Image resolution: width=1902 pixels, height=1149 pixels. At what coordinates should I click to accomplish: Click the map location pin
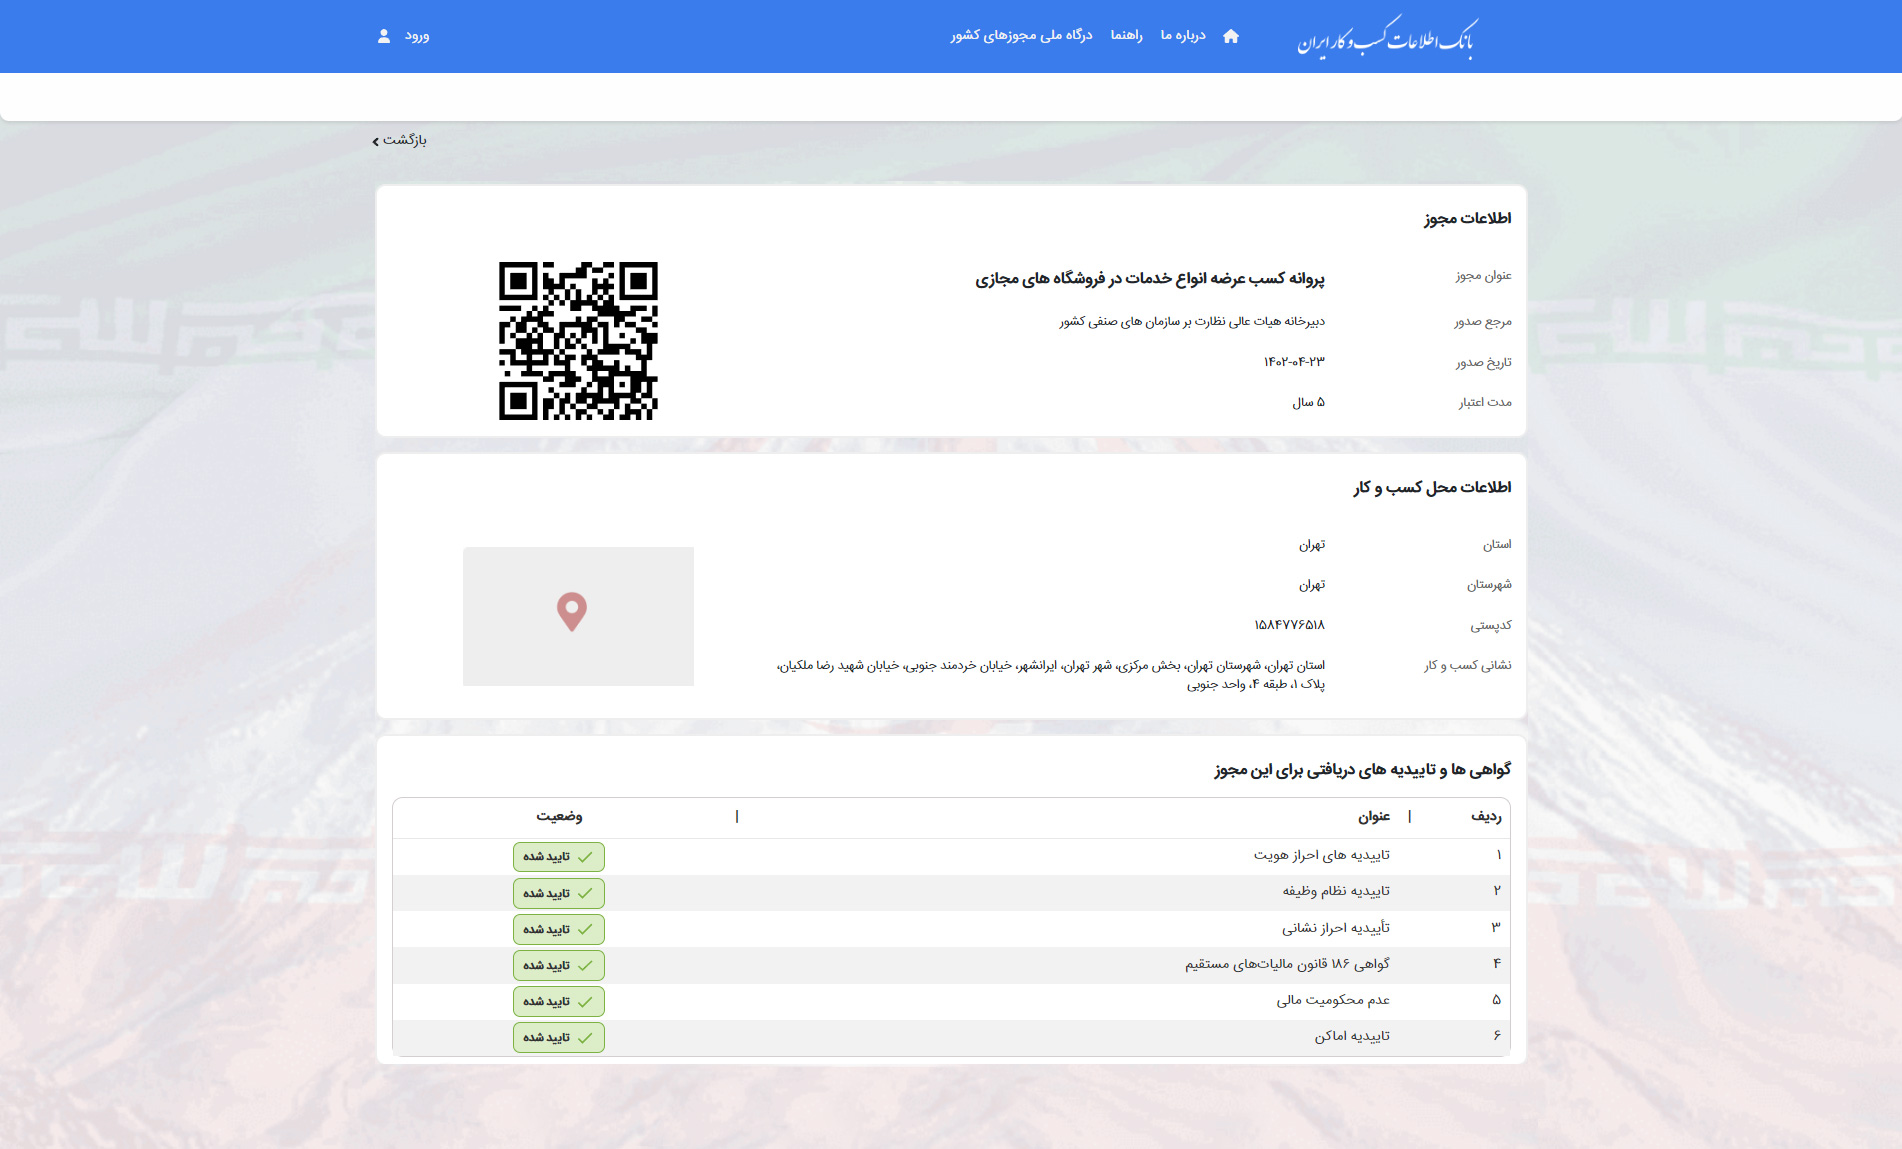pos(572,612)
